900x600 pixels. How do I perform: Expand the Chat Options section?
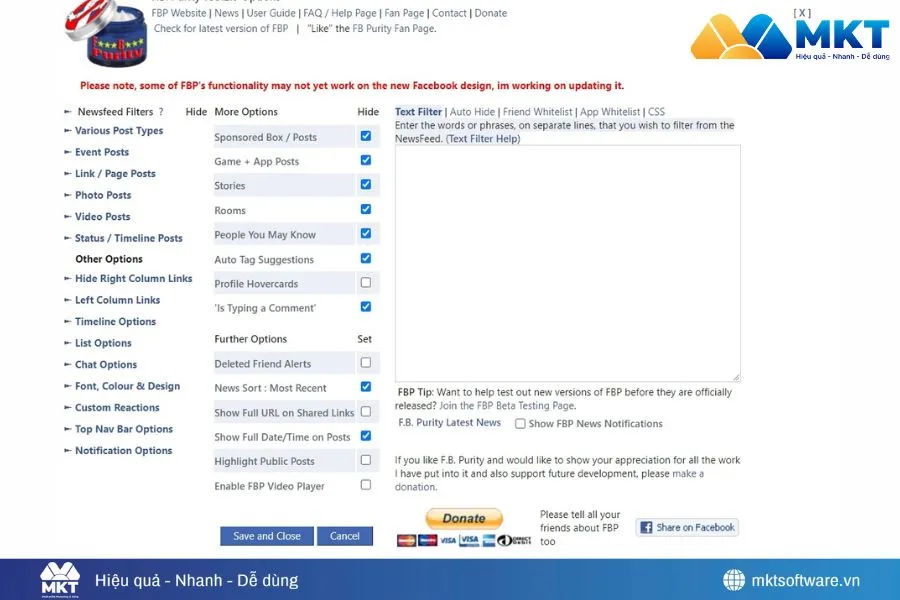pyautogui.click(x=105, y=365)
